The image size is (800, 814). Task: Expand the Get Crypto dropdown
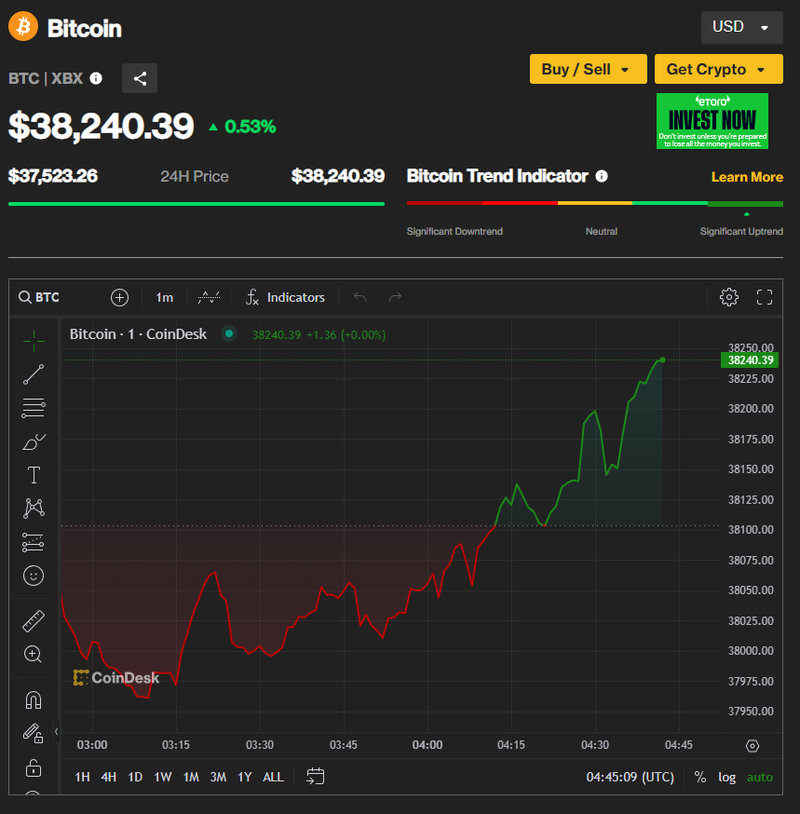tap(718, 69)
